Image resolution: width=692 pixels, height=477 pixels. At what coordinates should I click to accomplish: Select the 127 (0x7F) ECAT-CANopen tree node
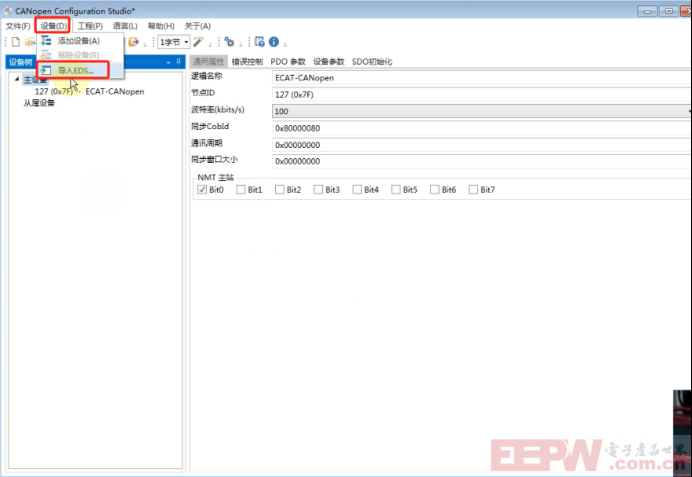pyautogui.click(x=89, y=91)
